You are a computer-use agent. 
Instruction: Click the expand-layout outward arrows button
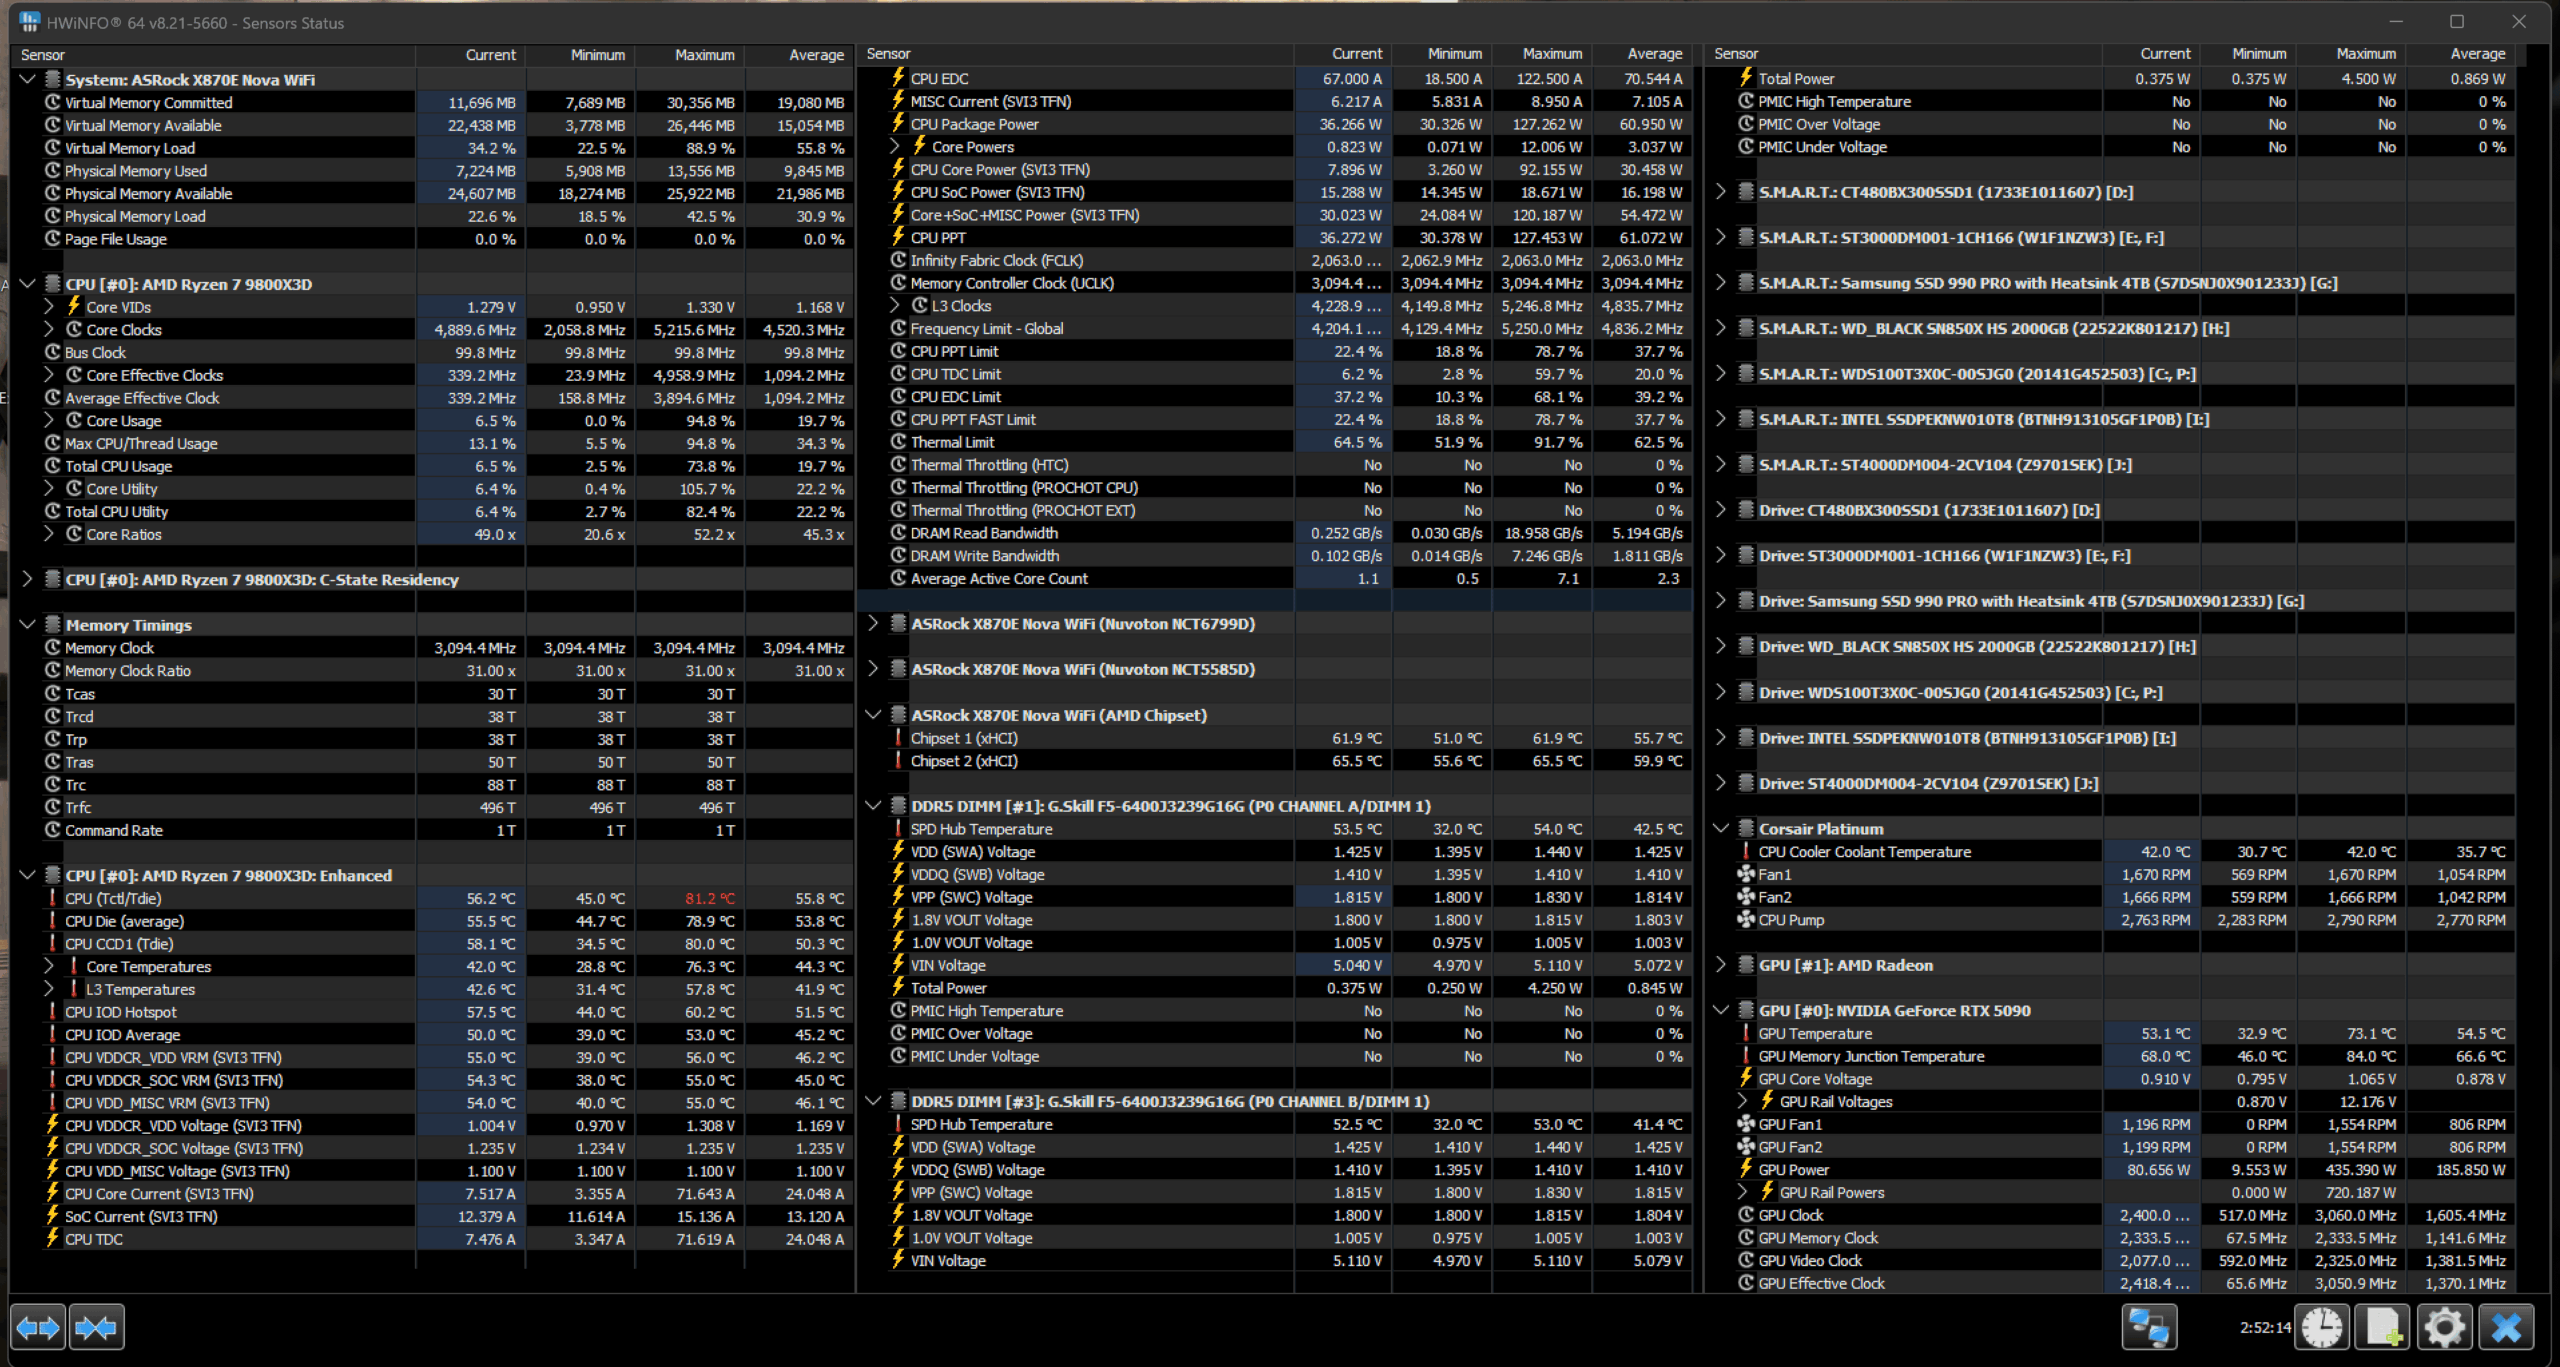coord(38,1328)
